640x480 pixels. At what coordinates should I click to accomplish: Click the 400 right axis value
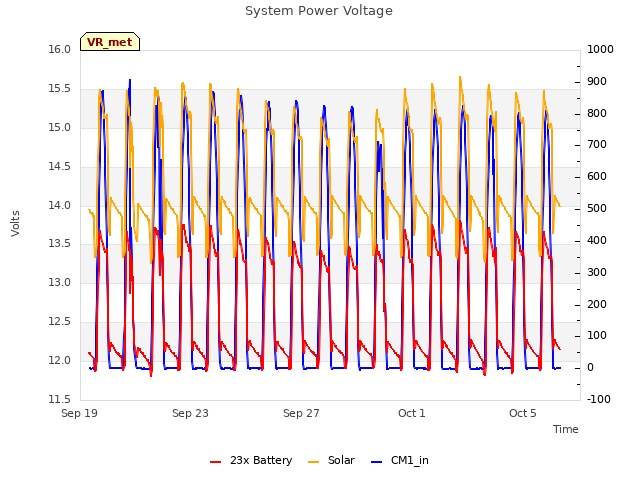tap(597, 240)
